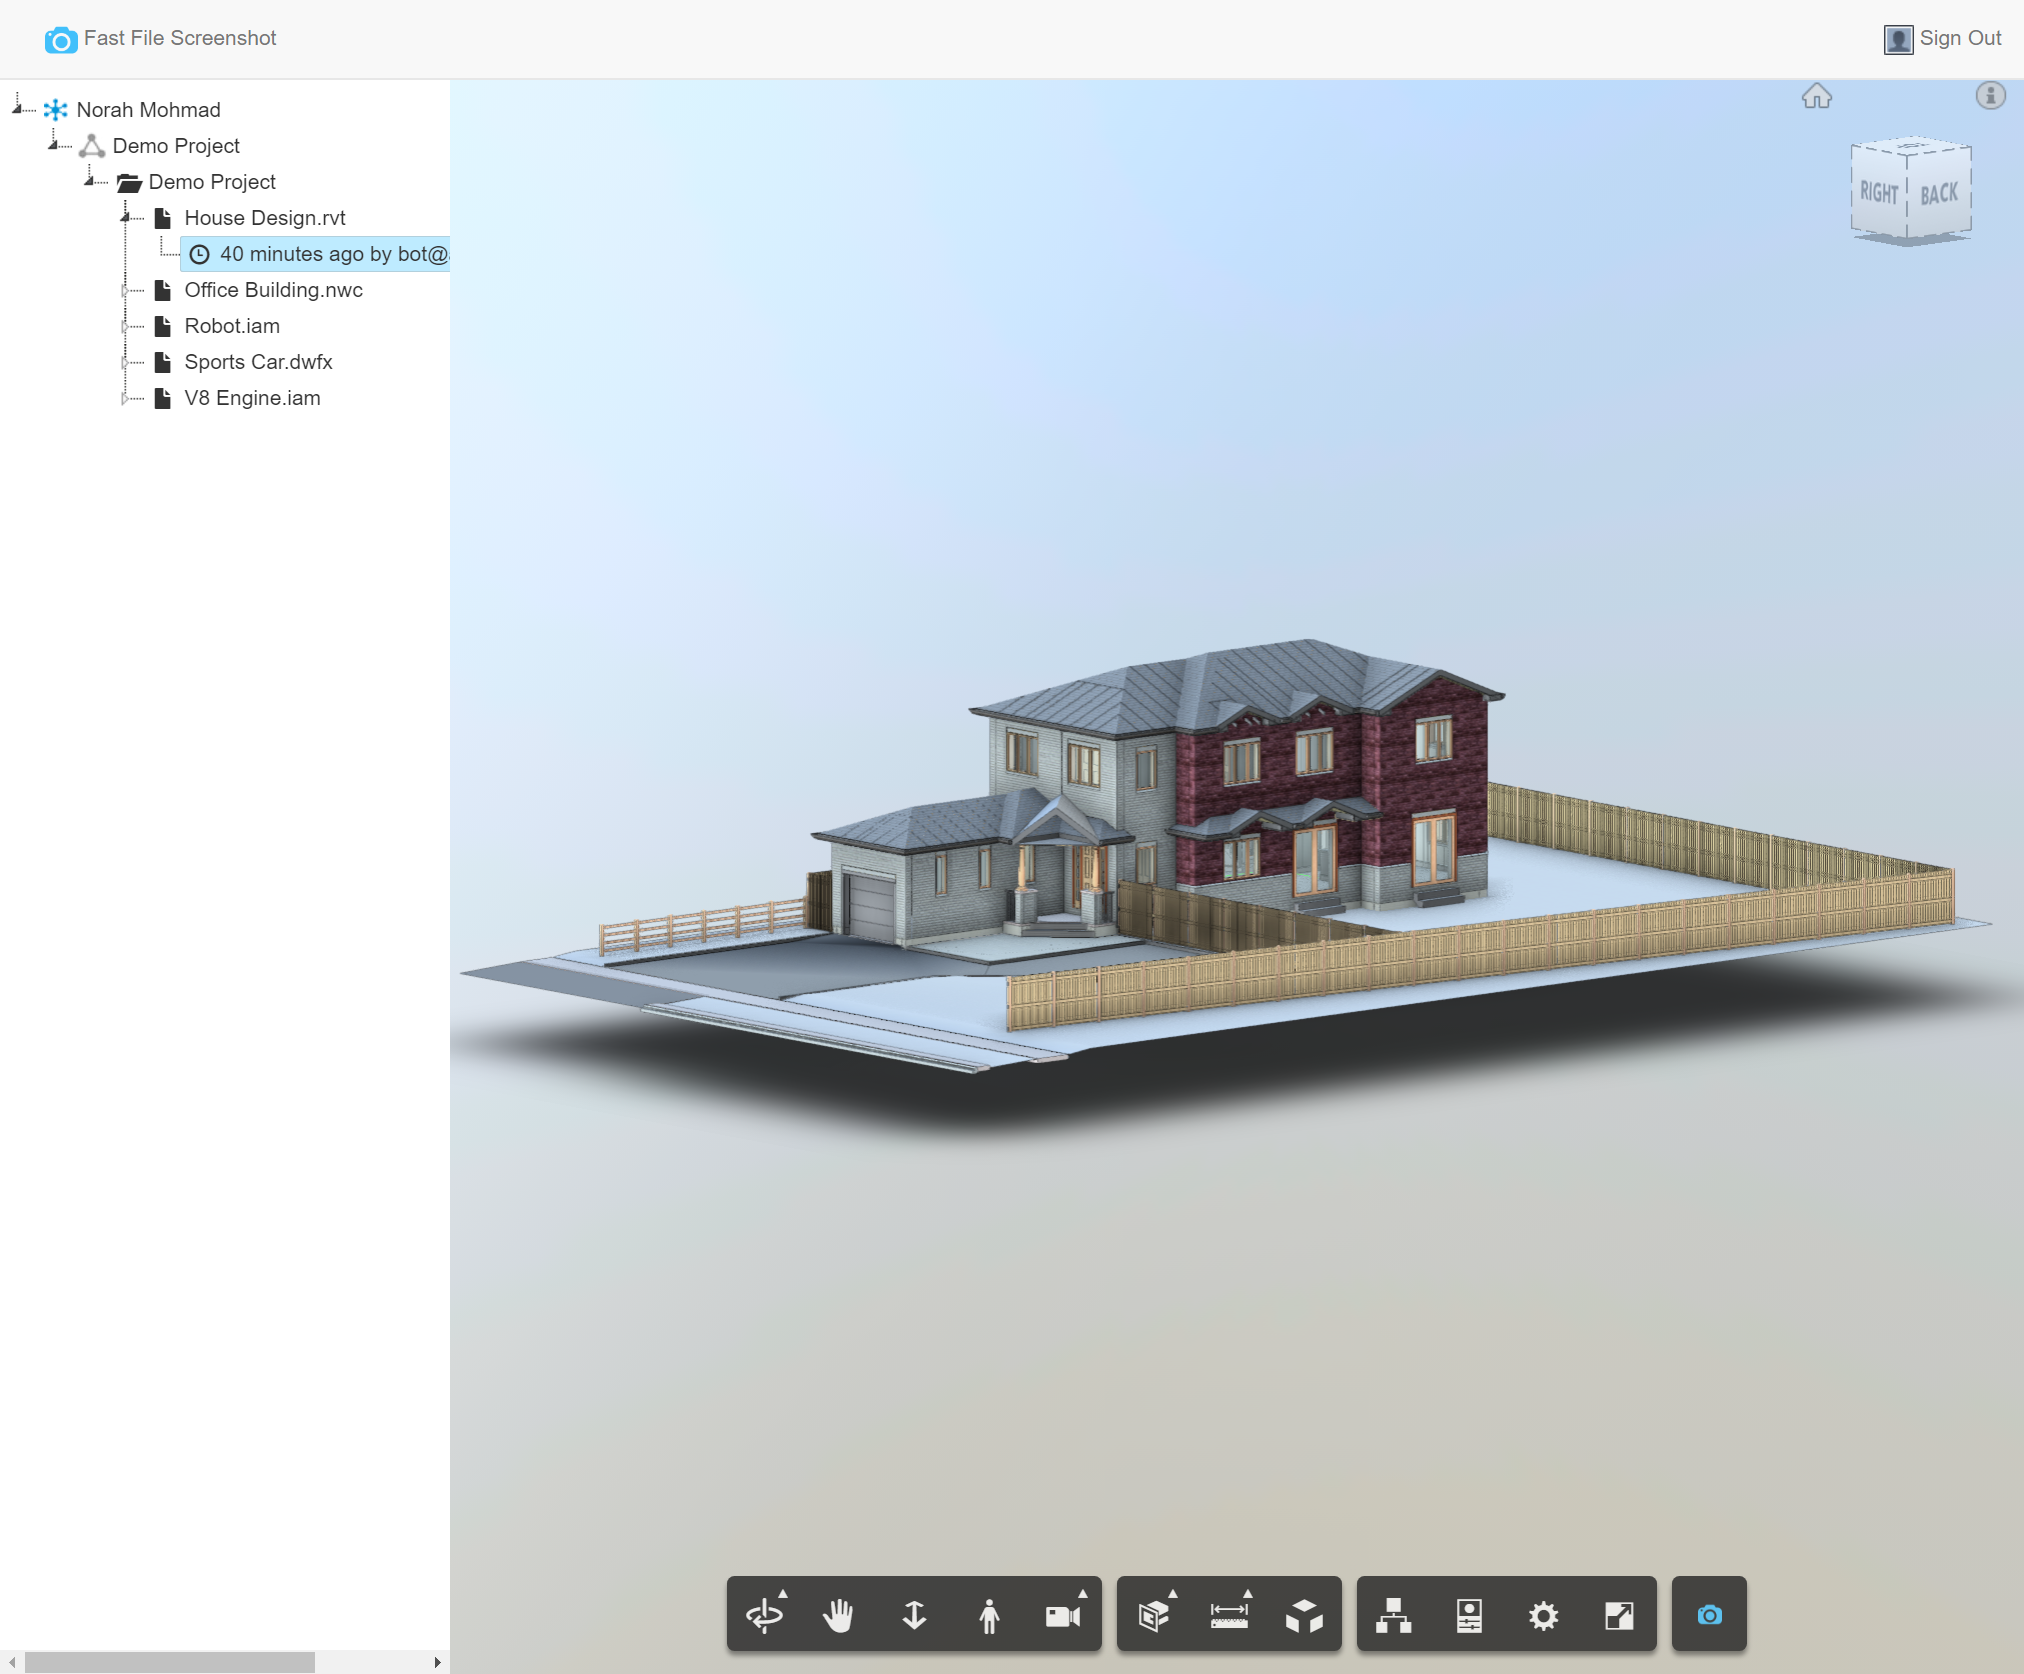This screenshot has height=1674, width=2024.
Task: Expand the Office Building.nwc item
Action: coord(126,290)
